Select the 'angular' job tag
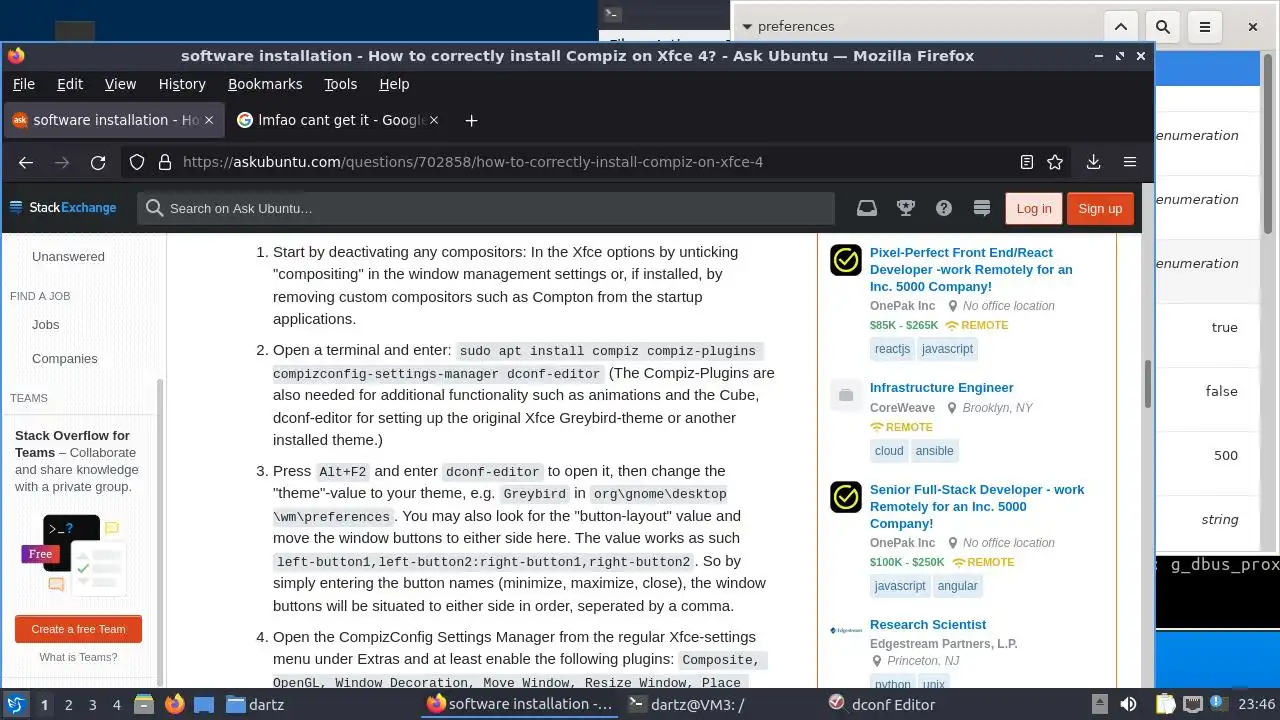The image size is (1280, 720). coord(957,586)
